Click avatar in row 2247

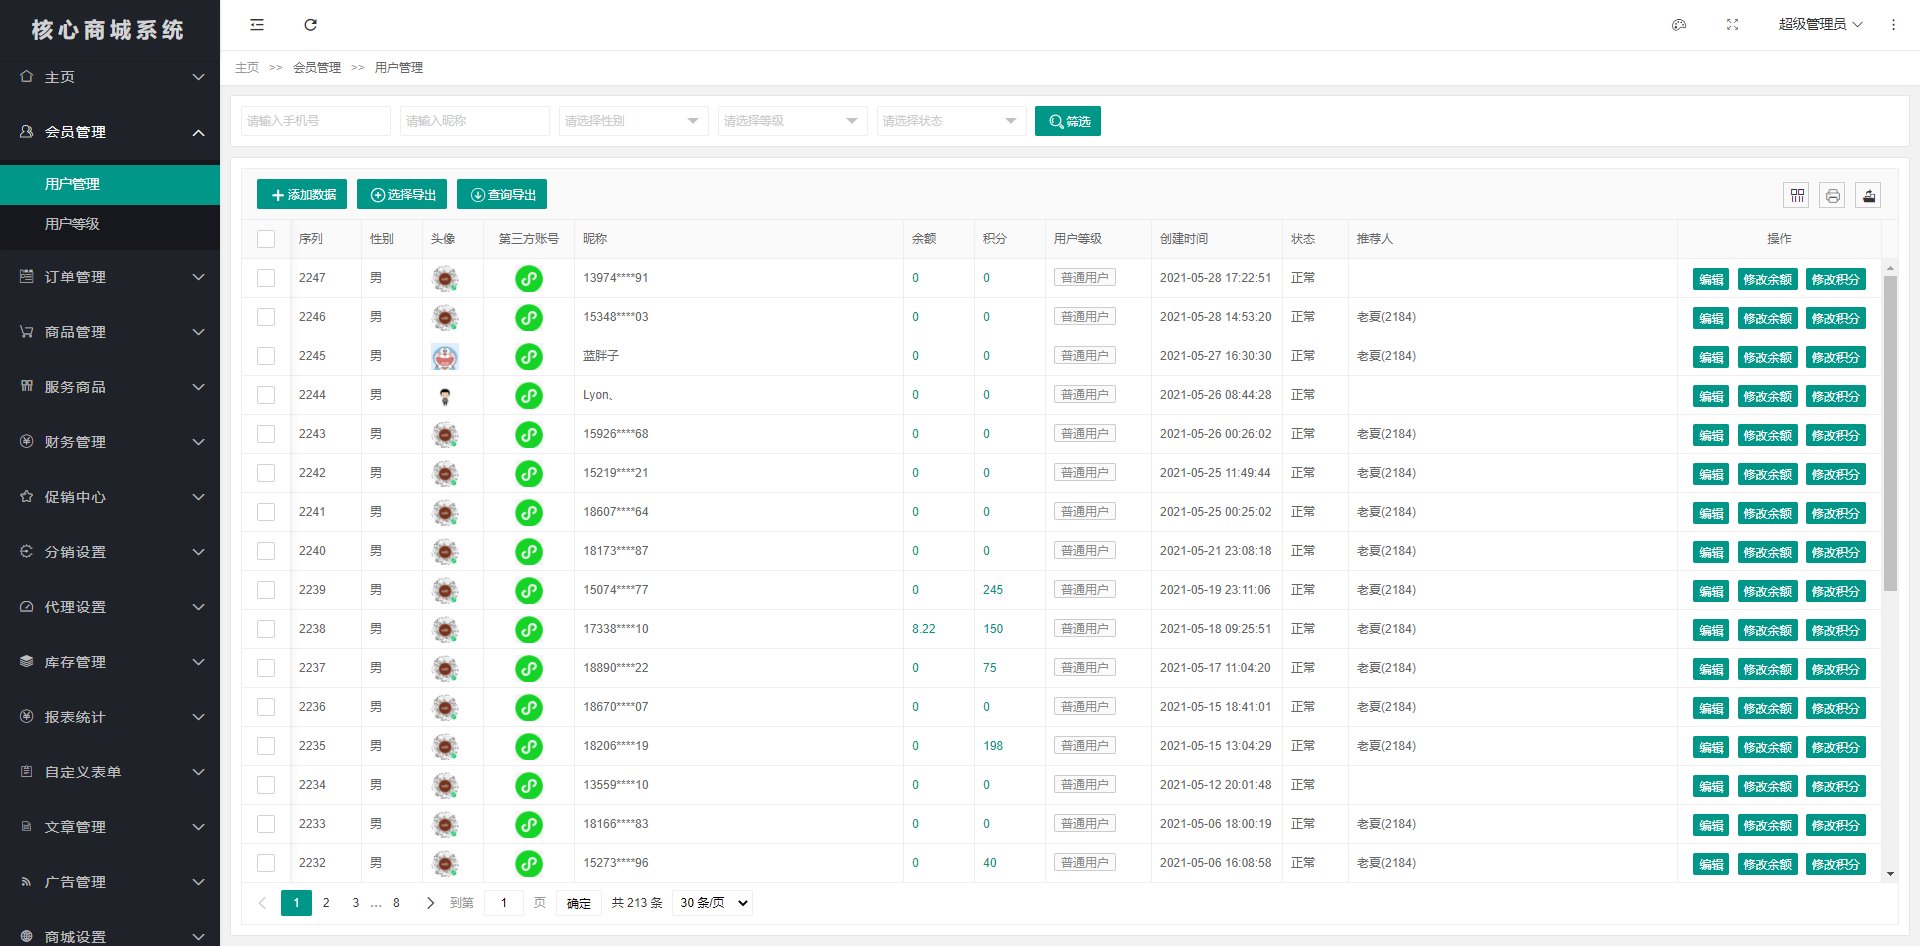[445, 278]
